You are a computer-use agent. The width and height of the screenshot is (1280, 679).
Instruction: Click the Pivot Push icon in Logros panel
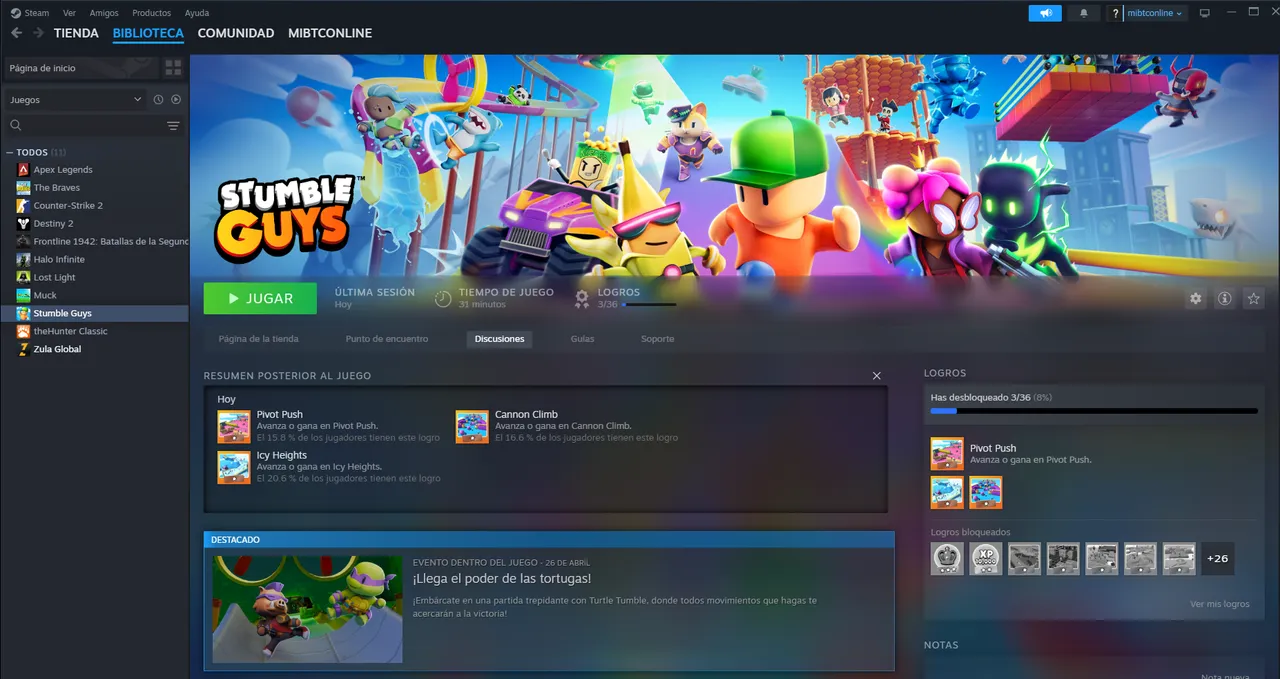coord(947,454)
